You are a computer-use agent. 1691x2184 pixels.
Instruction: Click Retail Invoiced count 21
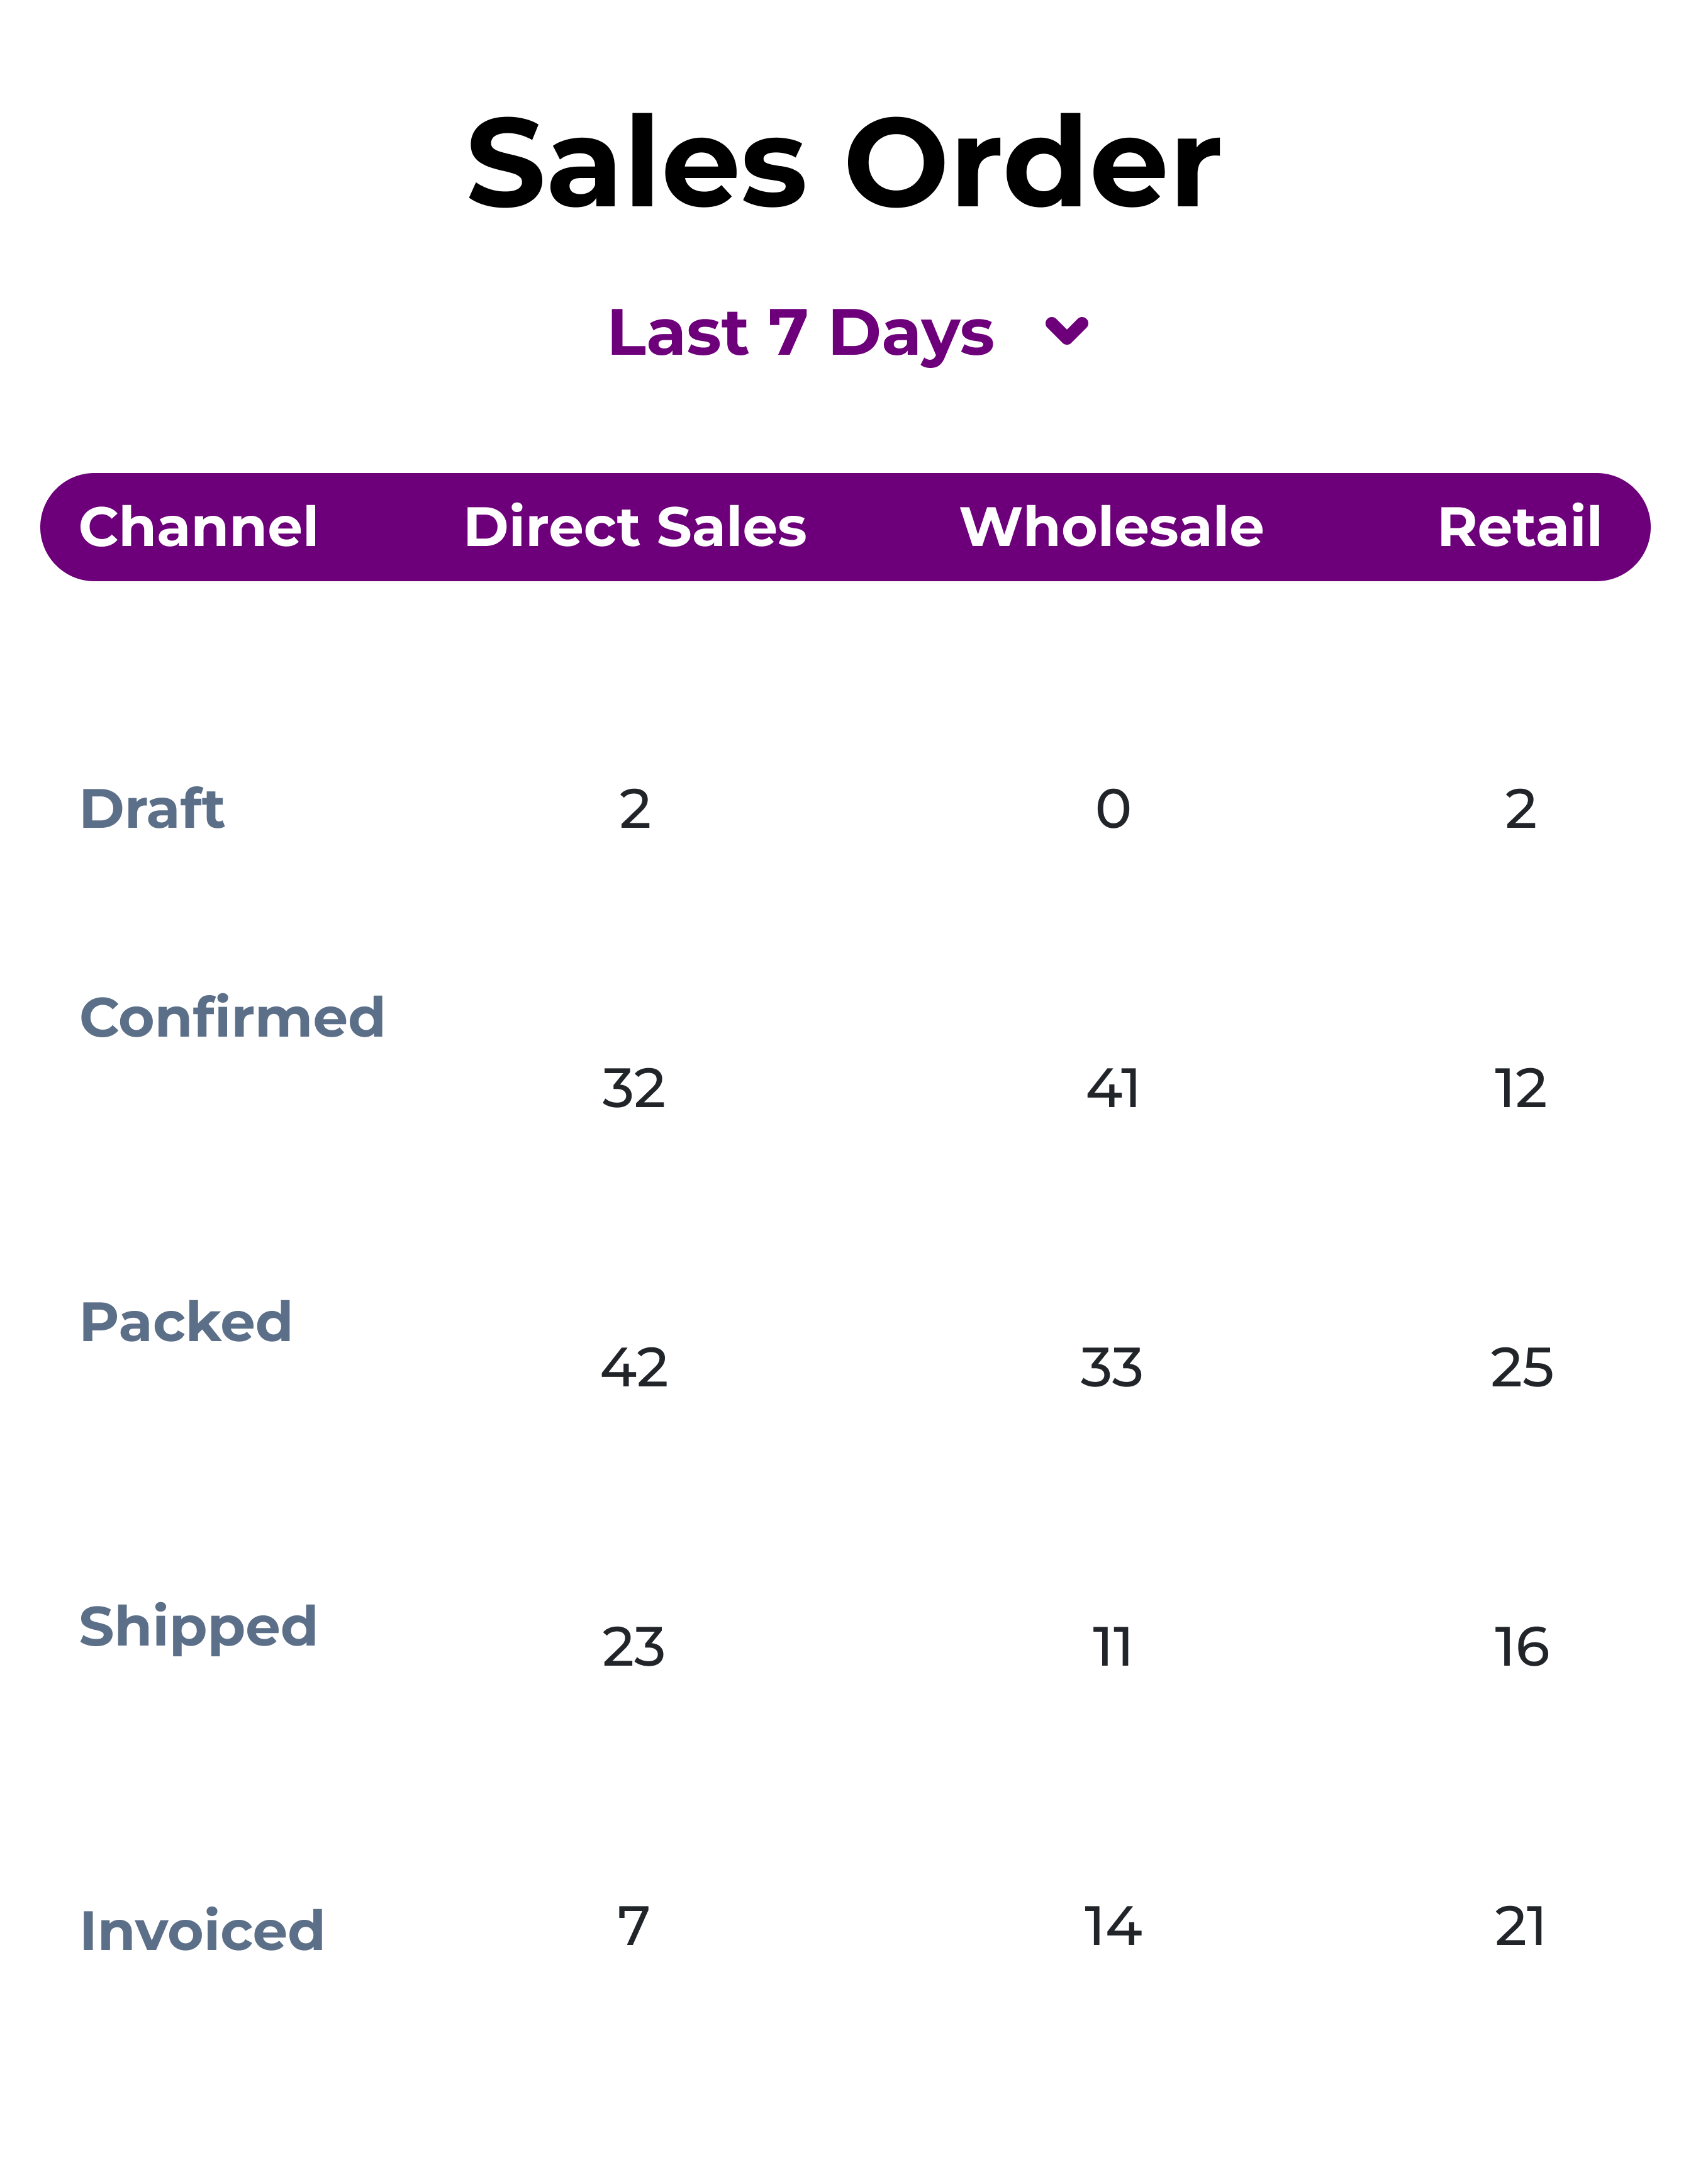click(1520, 1927)
